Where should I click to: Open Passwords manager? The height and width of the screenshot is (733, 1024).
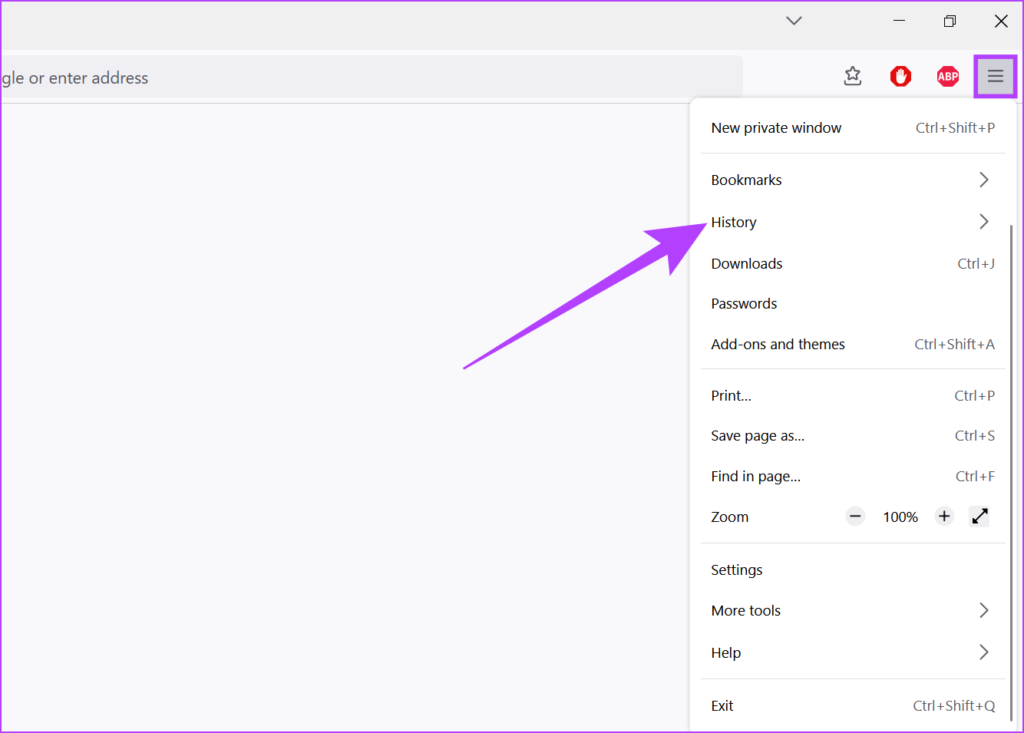743,303
